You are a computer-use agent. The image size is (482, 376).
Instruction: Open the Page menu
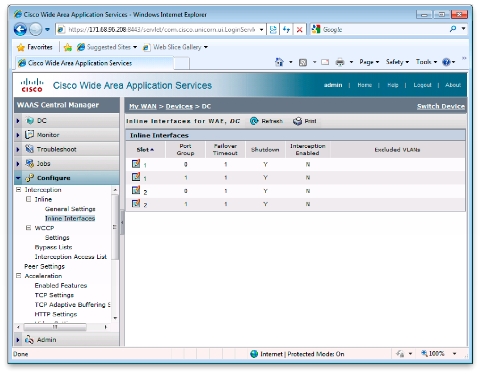[x=369, y=62]
